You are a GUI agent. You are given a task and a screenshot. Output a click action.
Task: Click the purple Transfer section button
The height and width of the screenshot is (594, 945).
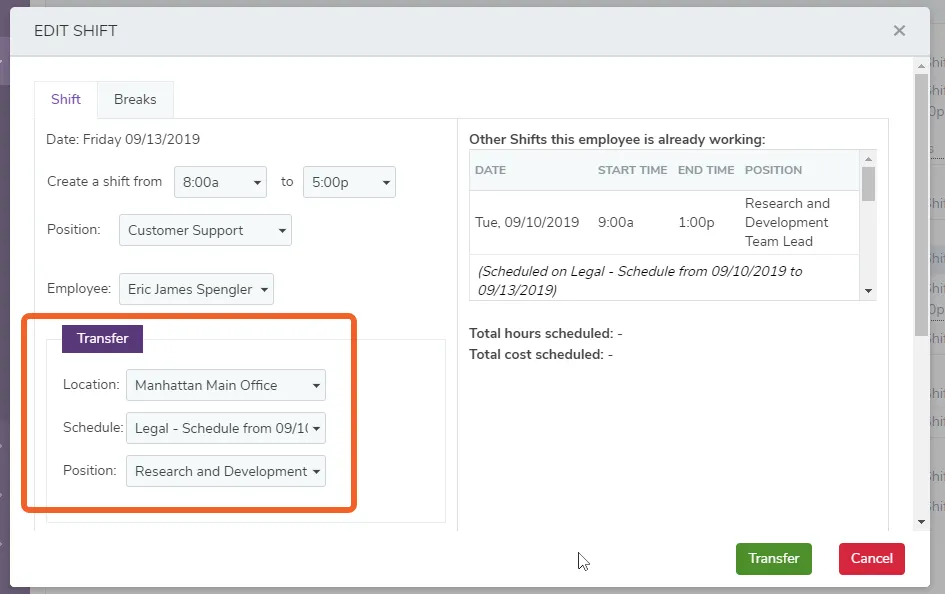tap(102, 339)
